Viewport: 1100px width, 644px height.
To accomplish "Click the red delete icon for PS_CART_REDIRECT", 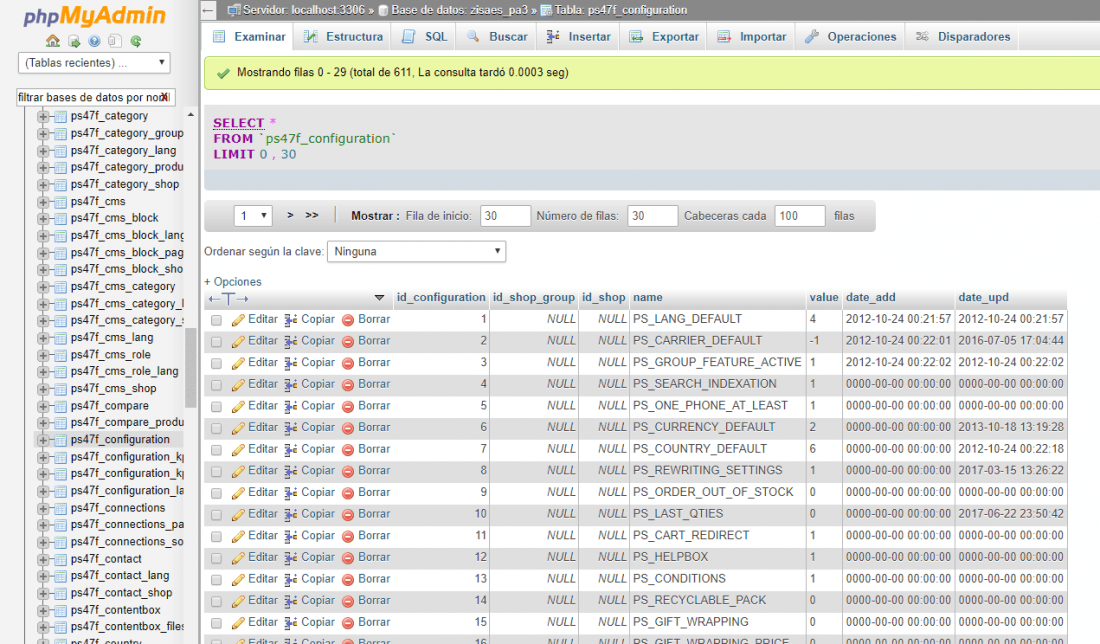I will click(348, 537).
